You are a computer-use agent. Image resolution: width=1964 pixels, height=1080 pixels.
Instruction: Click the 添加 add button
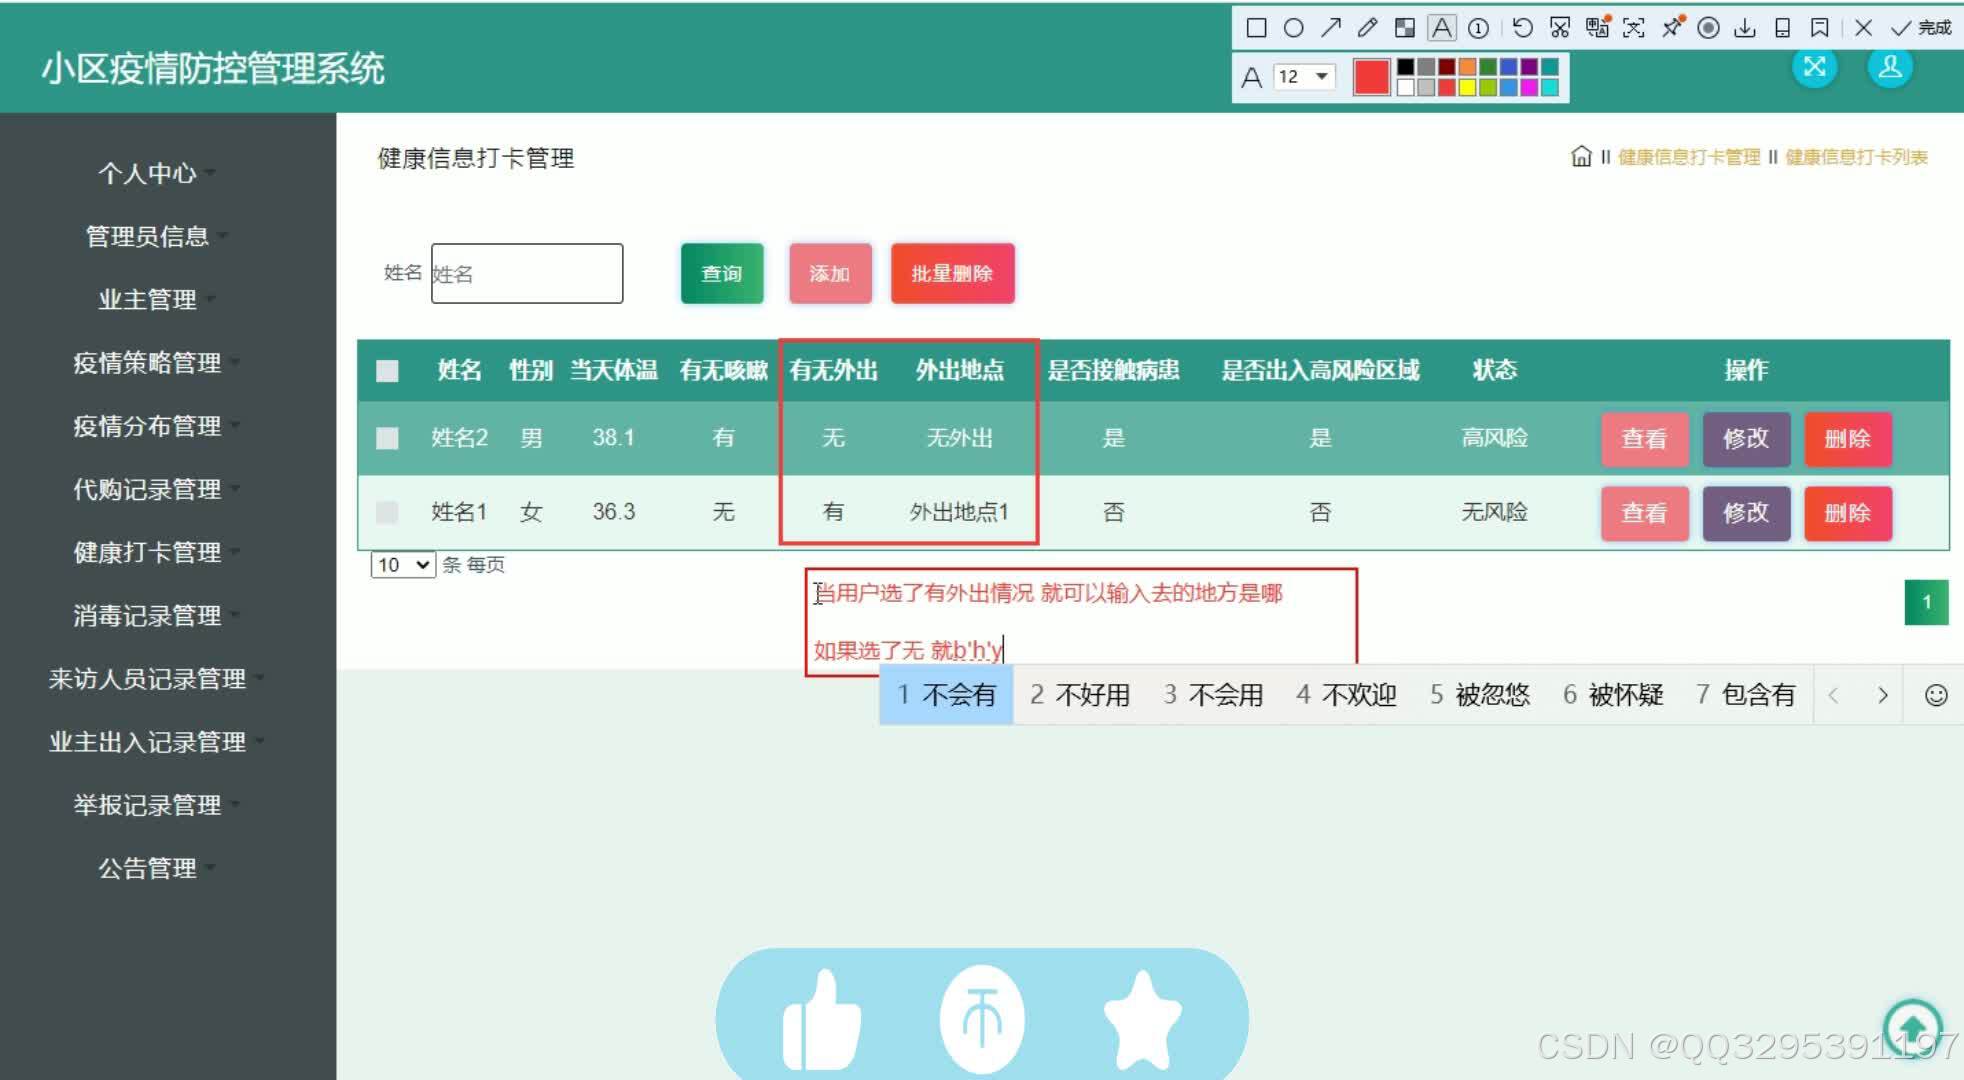click(x=829, y=274)
